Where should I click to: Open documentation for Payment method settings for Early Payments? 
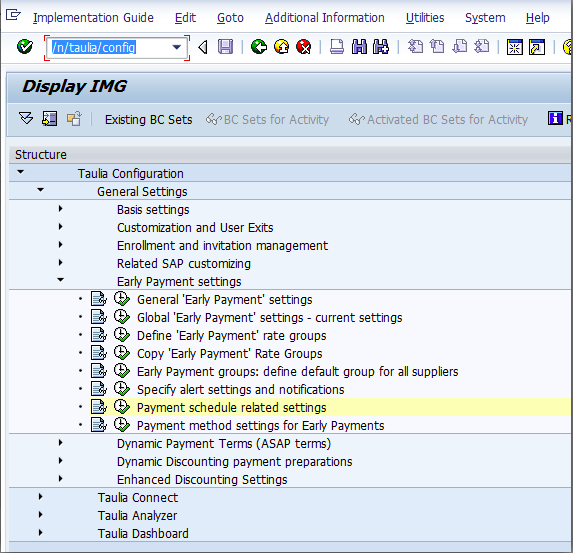click(x=99, y=425)
